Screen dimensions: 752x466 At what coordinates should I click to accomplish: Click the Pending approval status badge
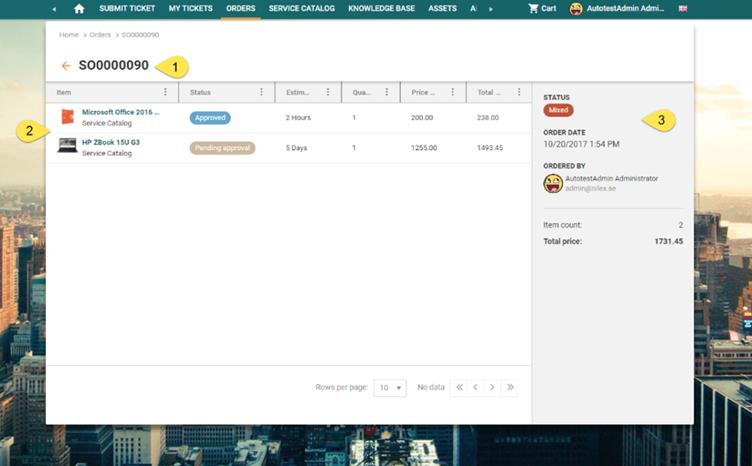222,148
